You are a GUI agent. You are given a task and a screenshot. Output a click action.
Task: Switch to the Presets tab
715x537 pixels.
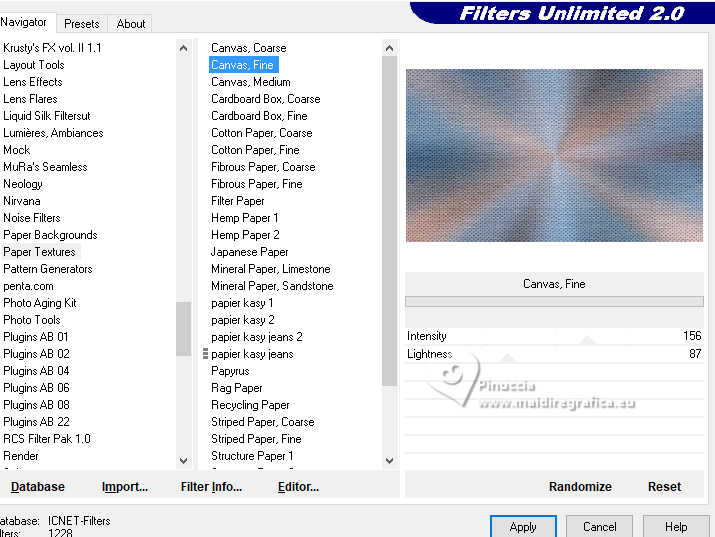(82, 24)
